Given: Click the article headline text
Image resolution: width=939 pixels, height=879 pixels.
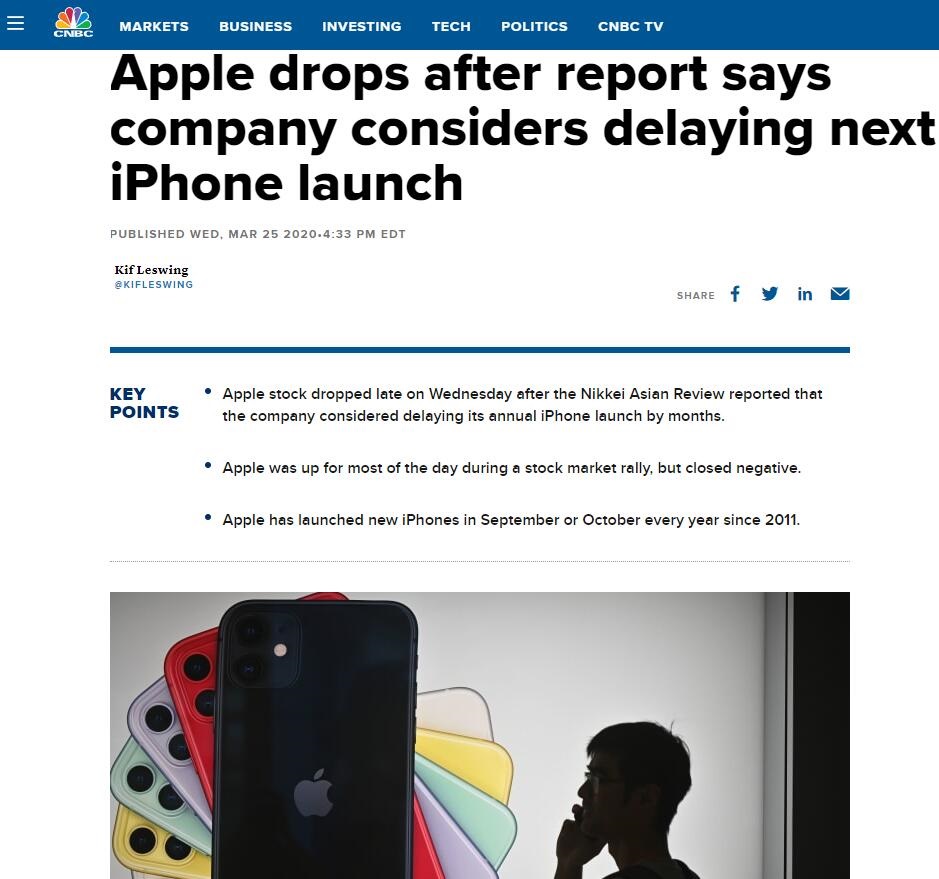Looking at the screenshot, I should [522, 128].
